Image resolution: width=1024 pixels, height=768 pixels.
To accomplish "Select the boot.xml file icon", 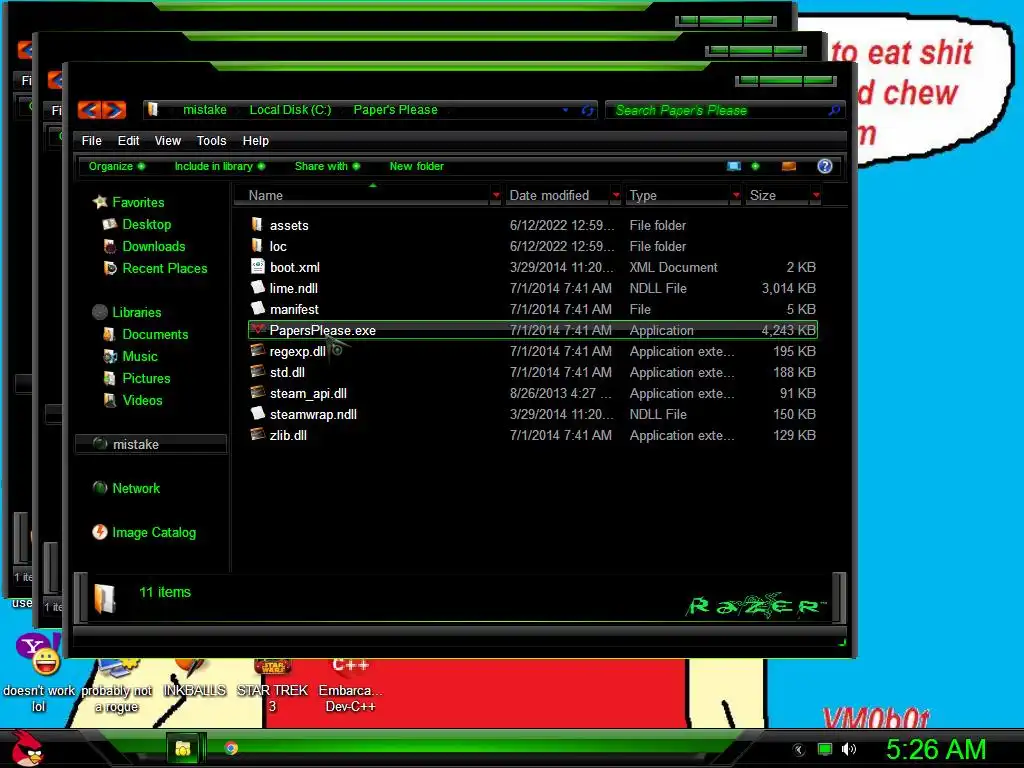I will pyautogui.click(x=258, y=266).
